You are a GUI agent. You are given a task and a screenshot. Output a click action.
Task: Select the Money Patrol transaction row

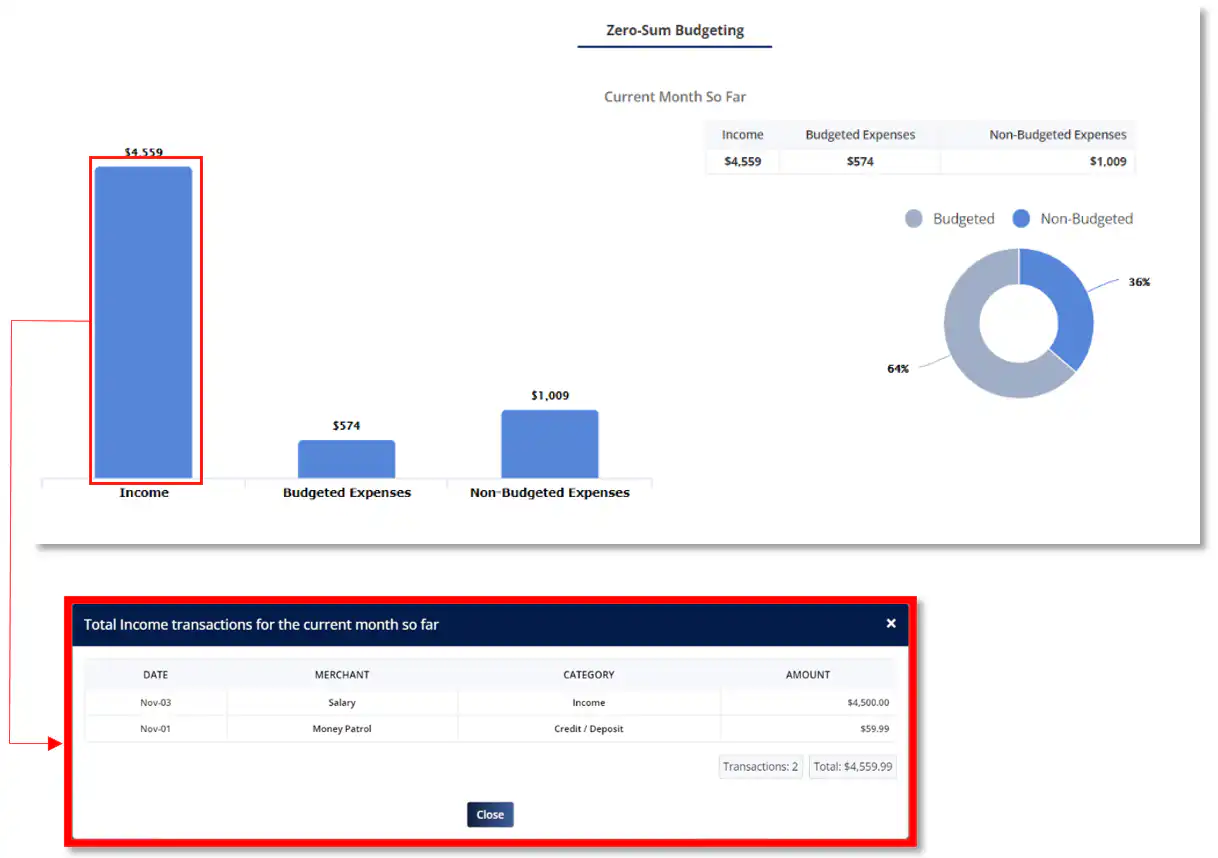pyautogui.click(x=342, y=729)
